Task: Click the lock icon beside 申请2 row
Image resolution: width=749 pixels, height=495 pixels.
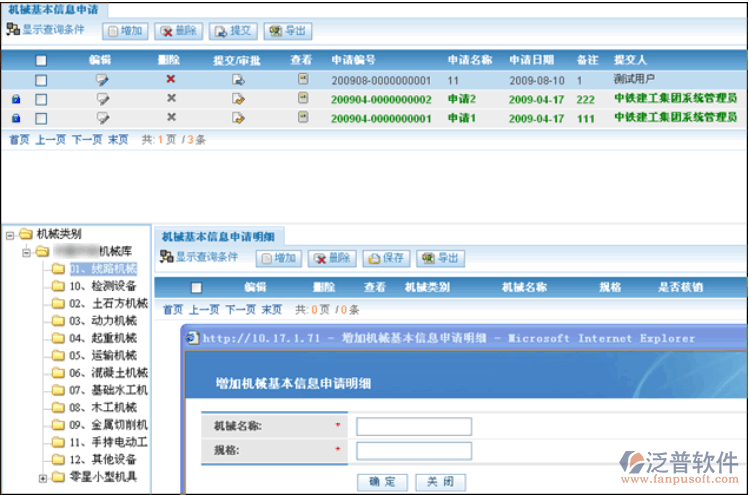Action: pyautogui.click(x=15, y=99)
